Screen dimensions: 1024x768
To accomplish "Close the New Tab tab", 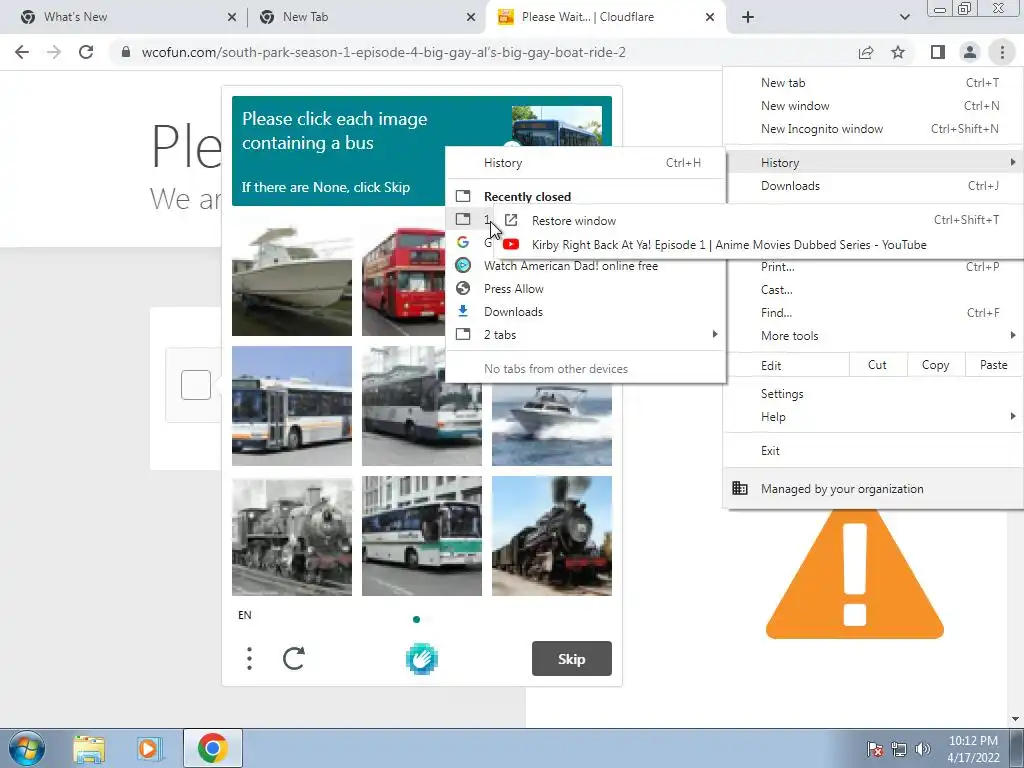I will click(471, 17).
